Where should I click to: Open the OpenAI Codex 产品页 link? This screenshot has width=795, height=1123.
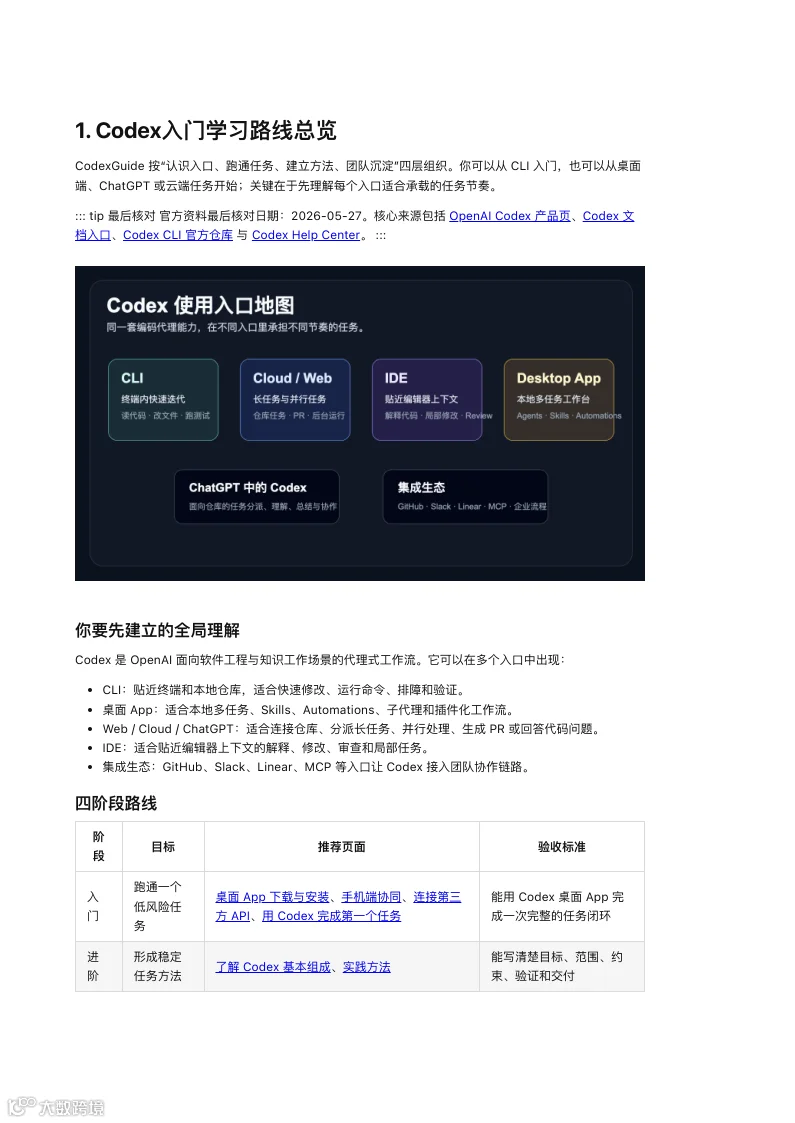510,216
